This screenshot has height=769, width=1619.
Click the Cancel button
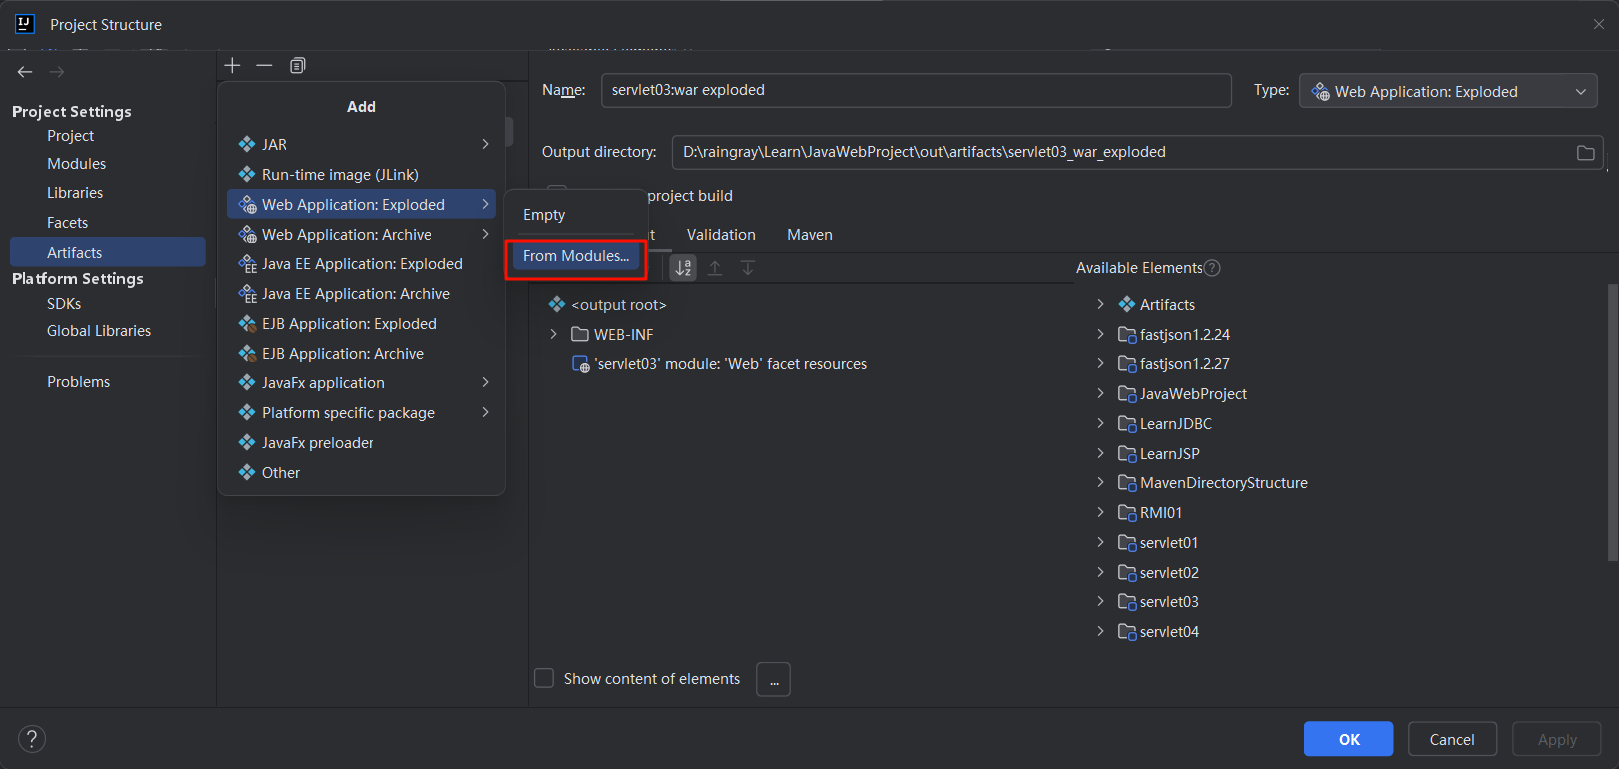pos(1452,739)
